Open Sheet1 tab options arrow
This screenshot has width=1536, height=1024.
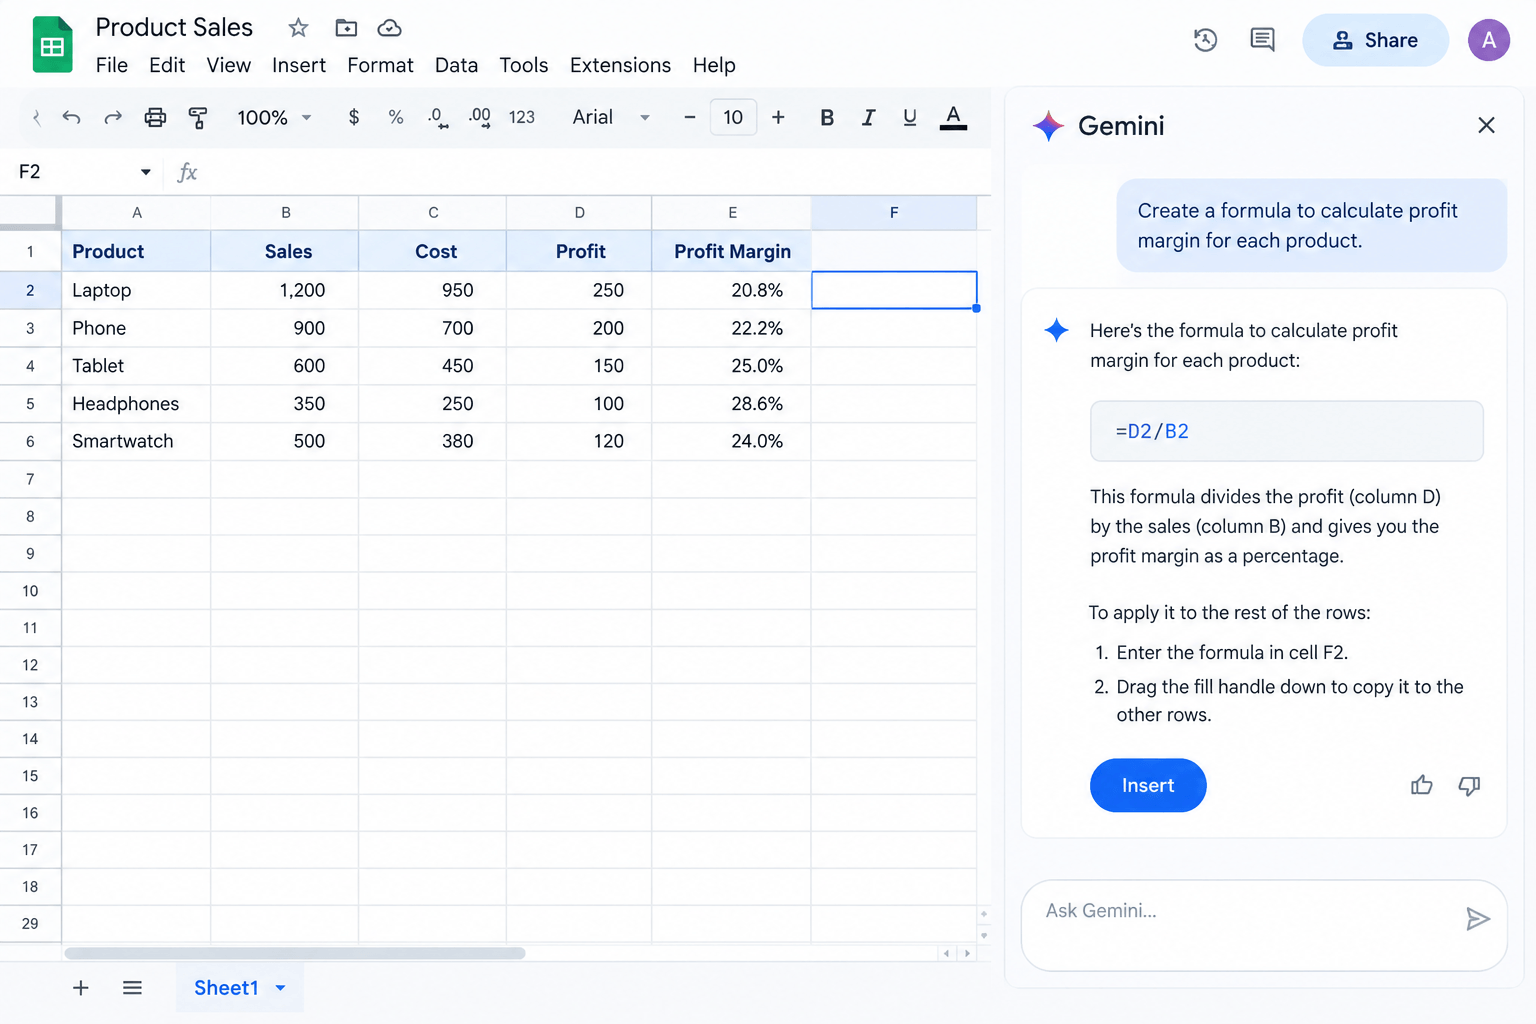tap(281, 988)
